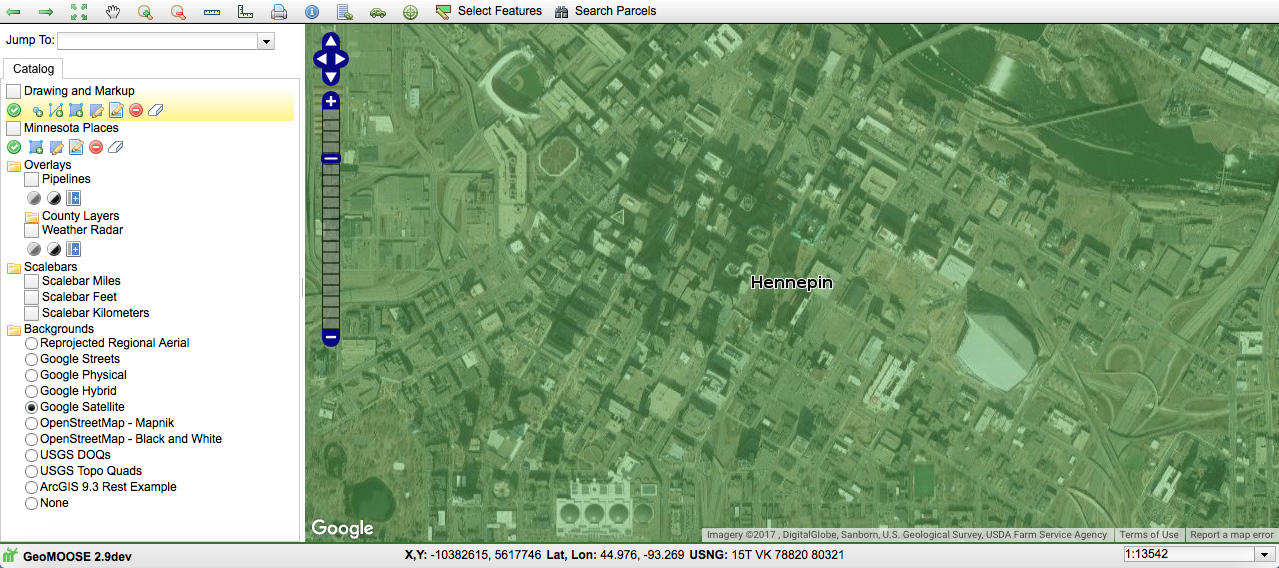1279x568 pixels.
Task: Pan the map south arrow
Action: tap(331, 77)
